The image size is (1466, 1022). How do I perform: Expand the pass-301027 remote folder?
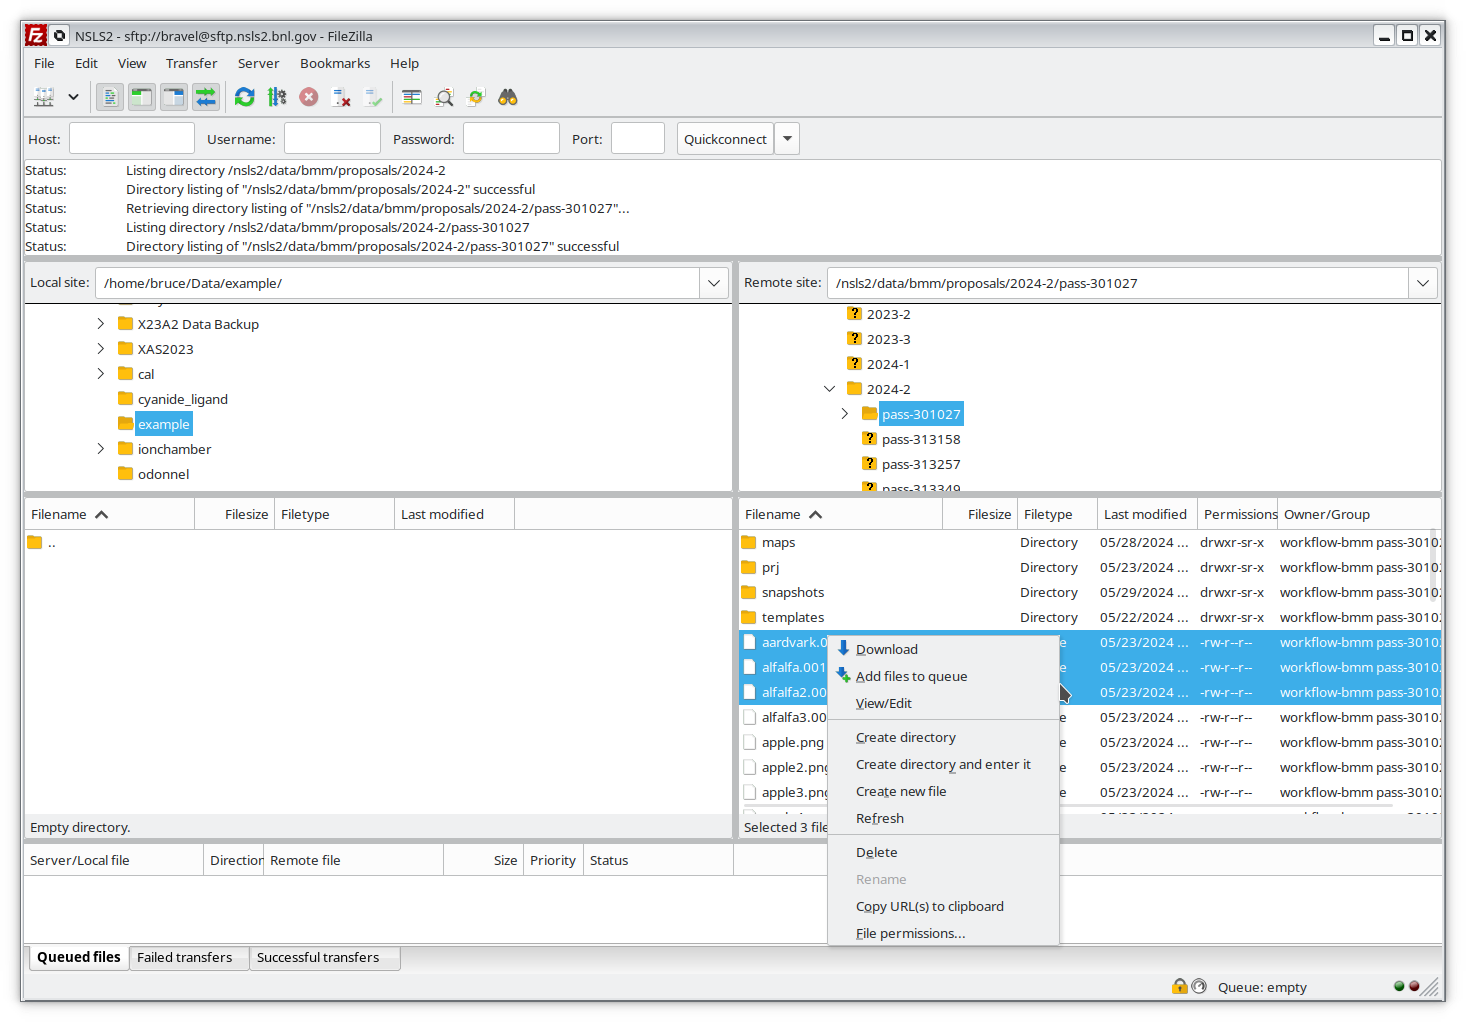point(844,414)
